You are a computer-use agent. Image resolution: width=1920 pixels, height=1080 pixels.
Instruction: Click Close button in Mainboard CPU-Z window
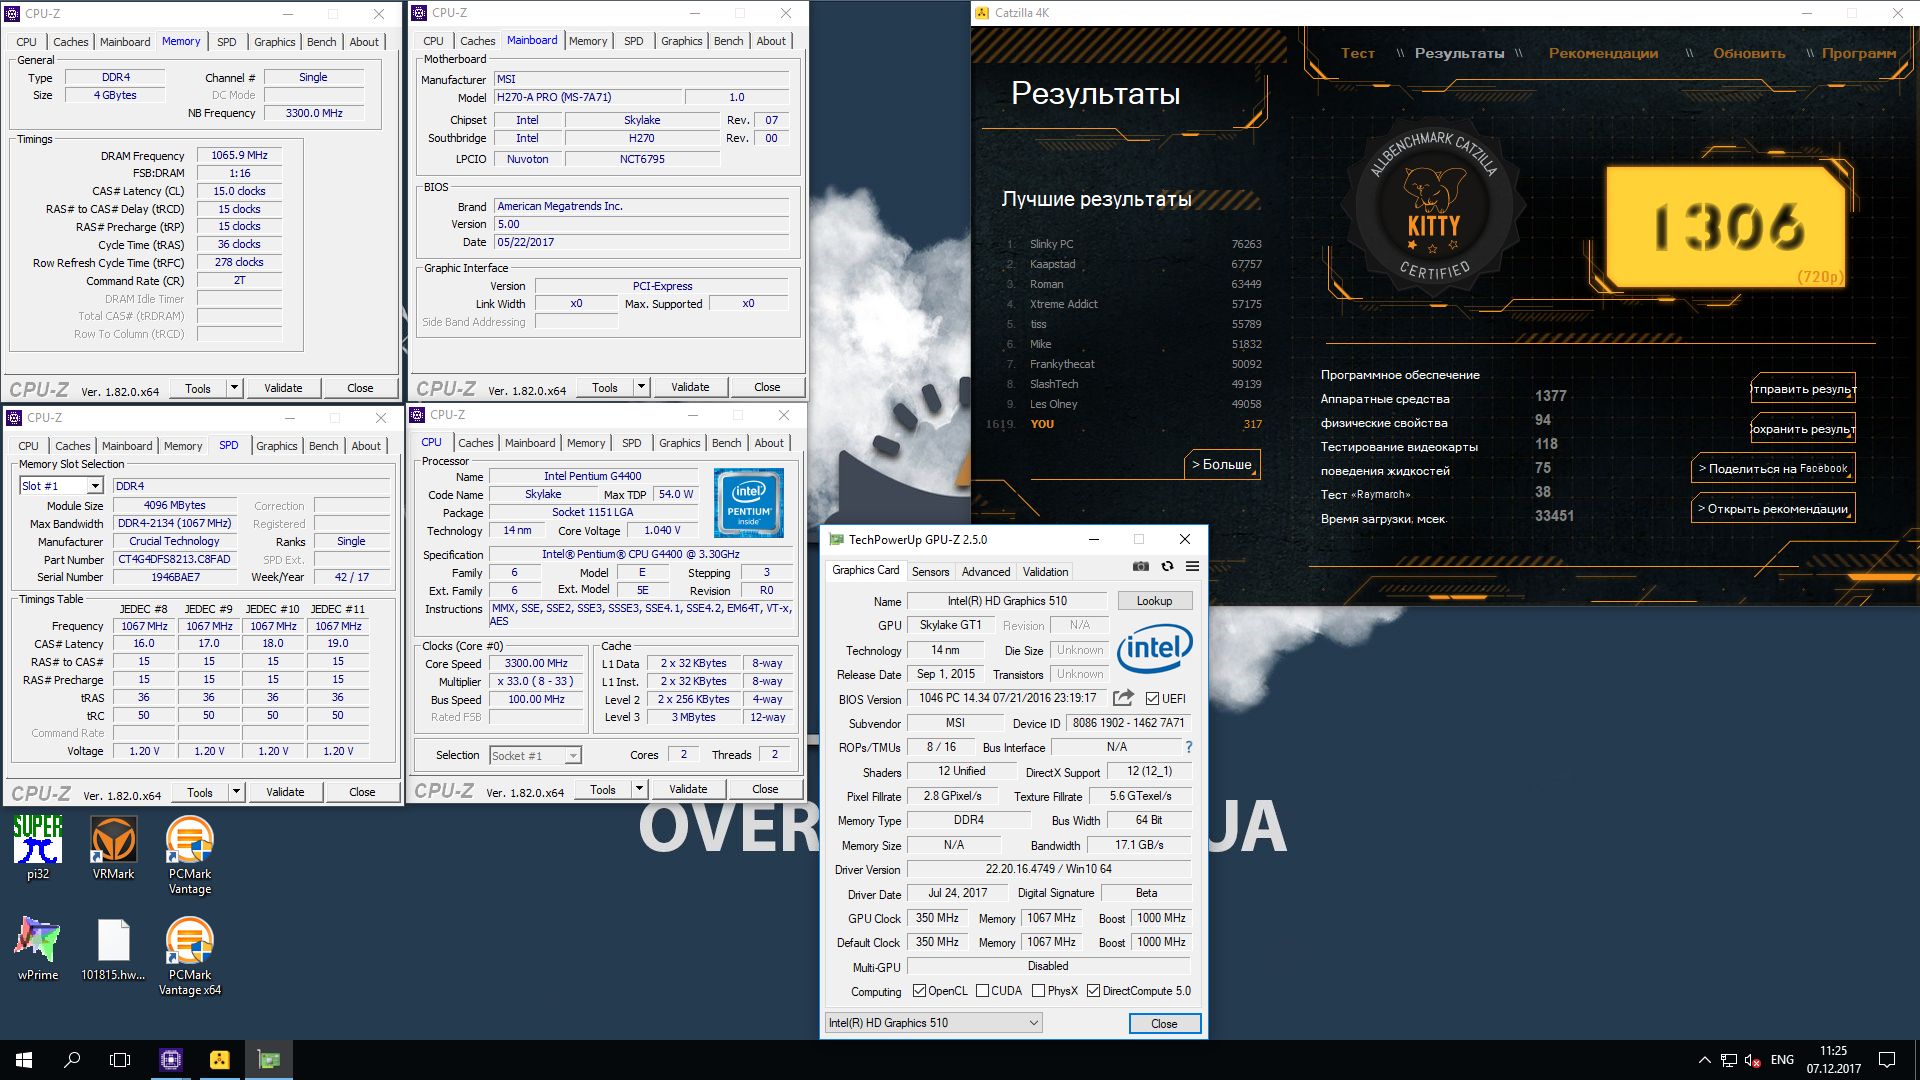pos(767,387)
